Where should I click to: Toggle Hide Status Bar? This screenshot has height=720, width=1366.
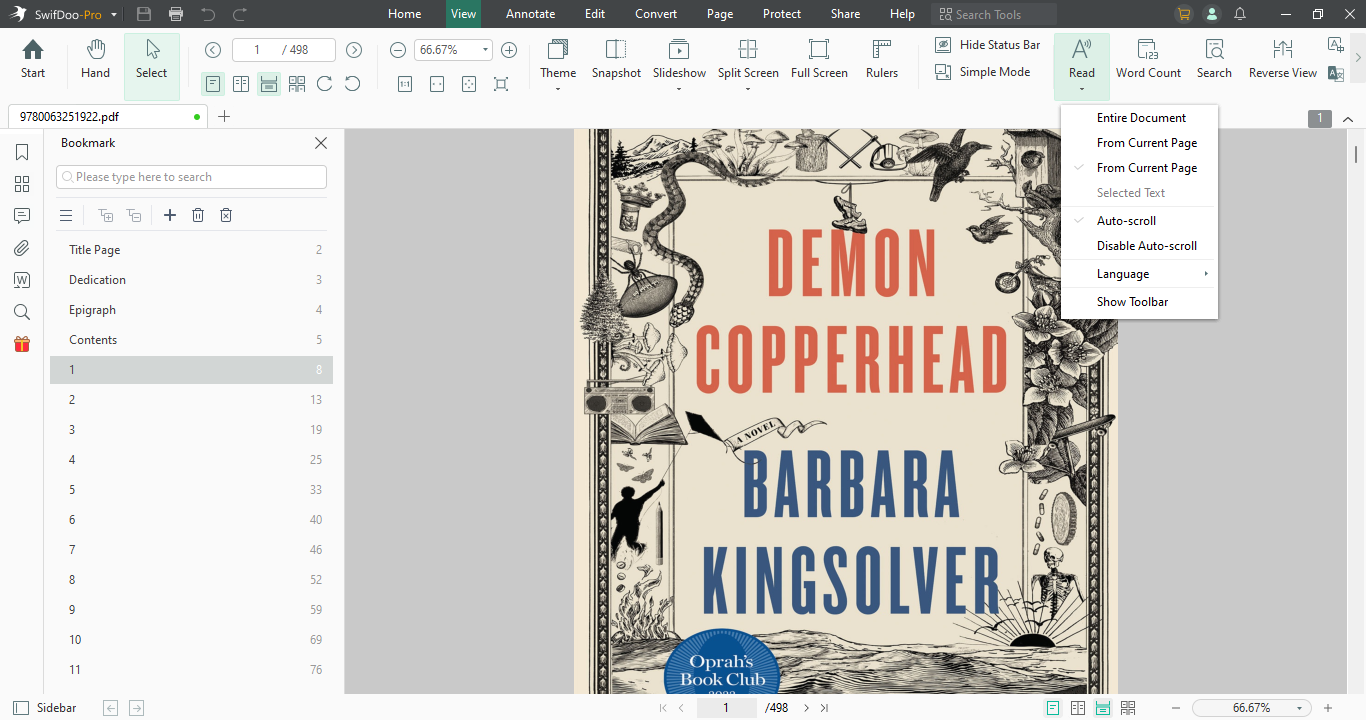coord(987,44)
